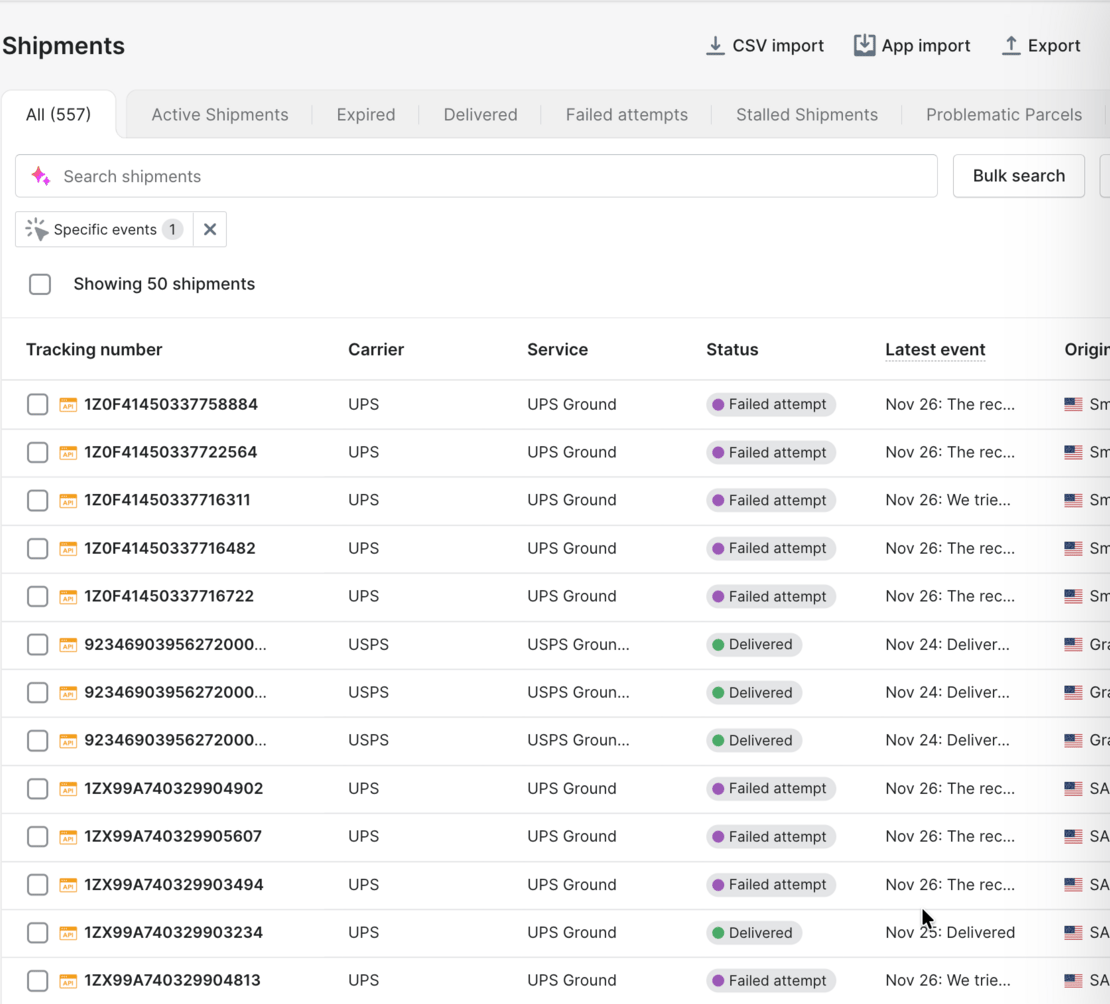
Task: Mark checkbox for shipment 1ZX99A740329905607
Action: point(38,837)
